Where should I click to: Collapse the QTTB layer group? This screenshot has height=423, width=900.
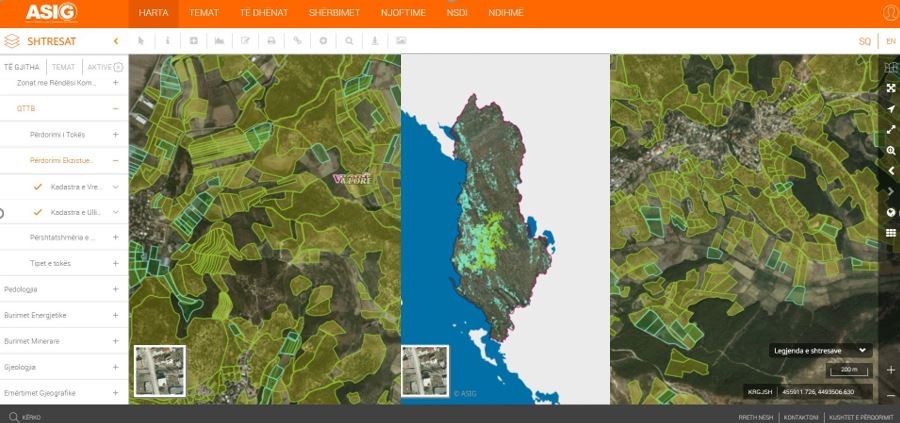(116, 108)
